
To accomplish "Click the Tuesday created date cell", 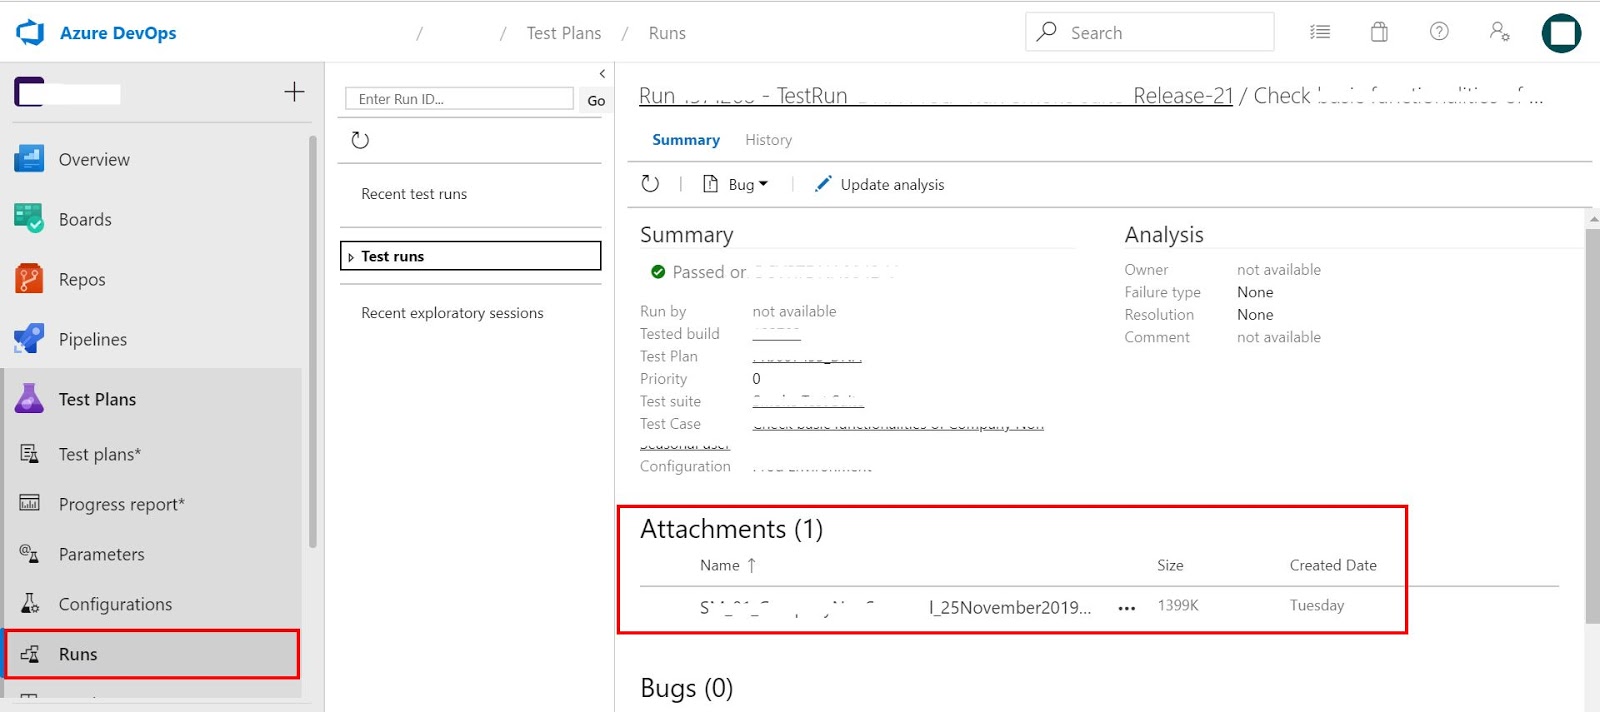I will pos(1317,605).
